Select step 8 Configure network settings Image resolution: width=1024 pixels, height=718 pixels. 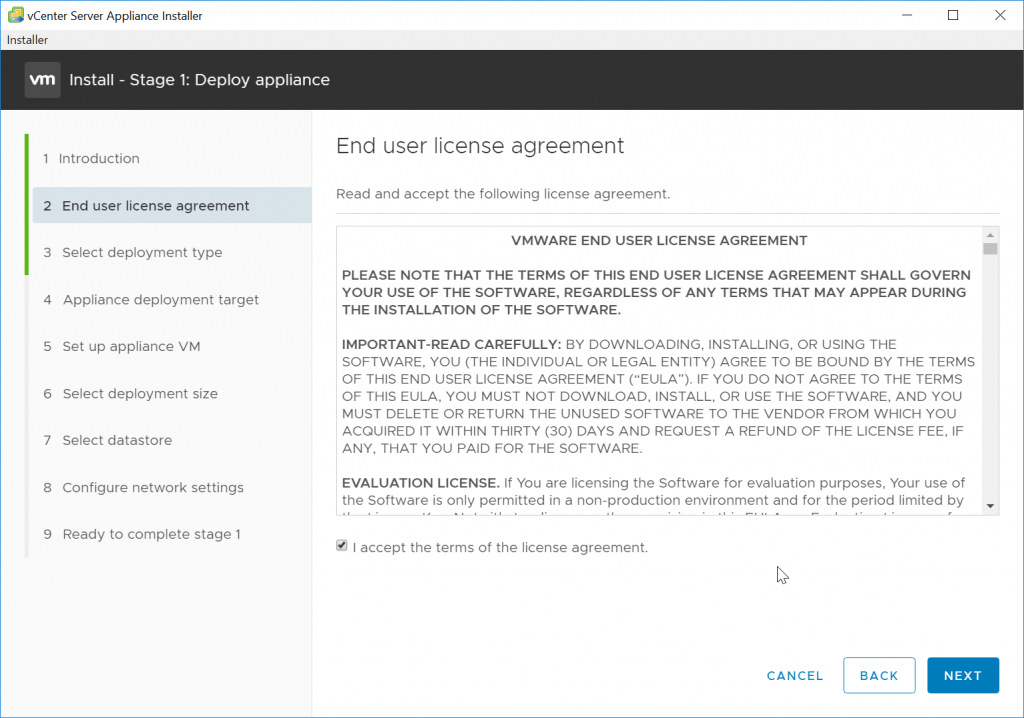tap(143, 487)
